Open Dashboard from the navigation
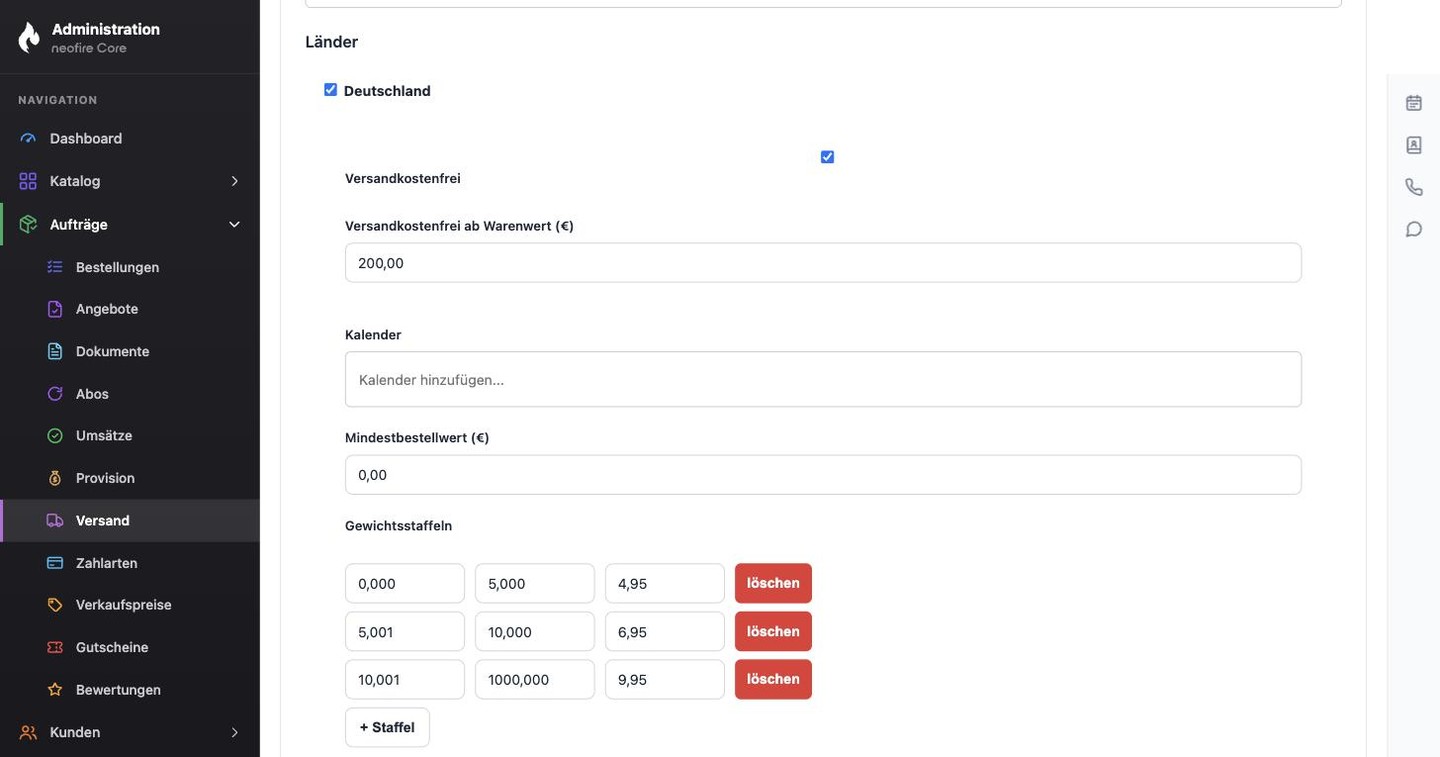The width and height of the screenshot is (1440, 757). [x=130, y=139]
